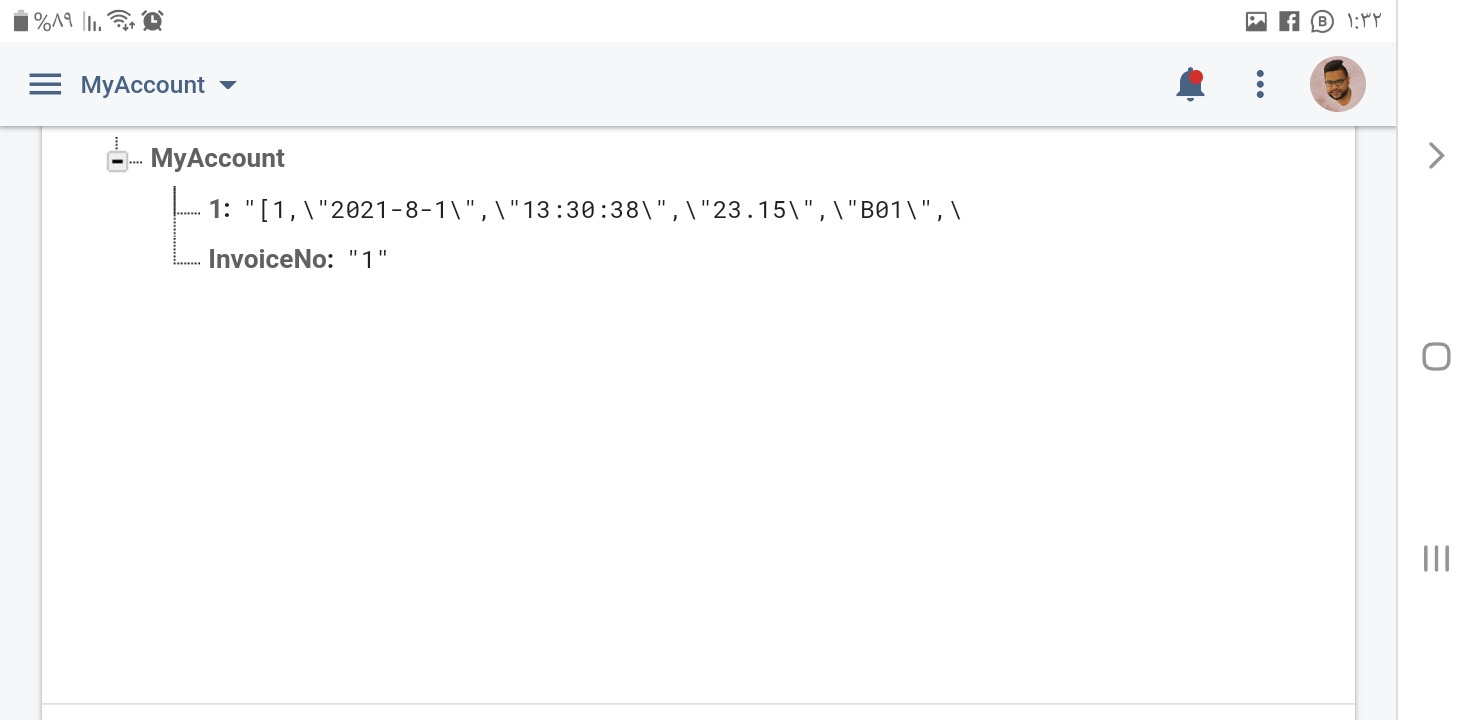Select the MyAccount root node label
Viewport: 1480px width, 720px height.
point(218,158)
